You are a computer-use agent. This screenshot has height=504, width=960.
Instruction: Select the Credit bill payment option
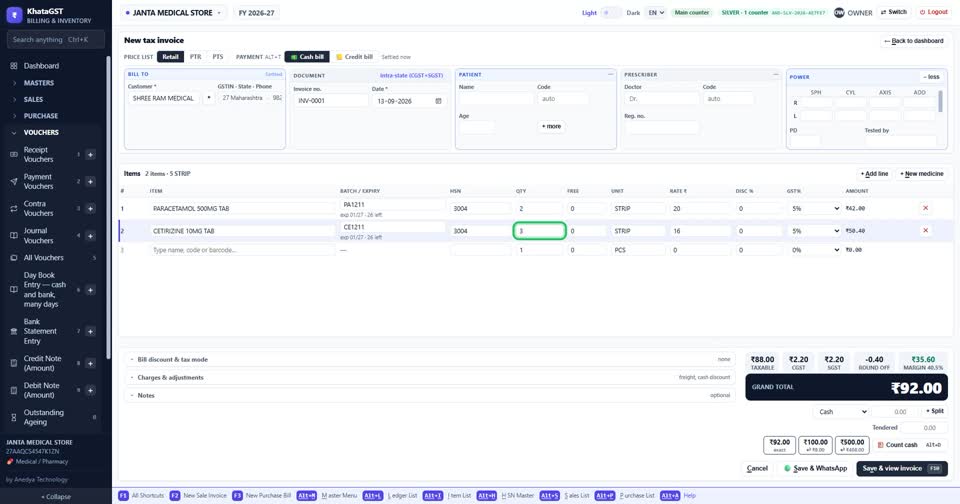[354, 57]
